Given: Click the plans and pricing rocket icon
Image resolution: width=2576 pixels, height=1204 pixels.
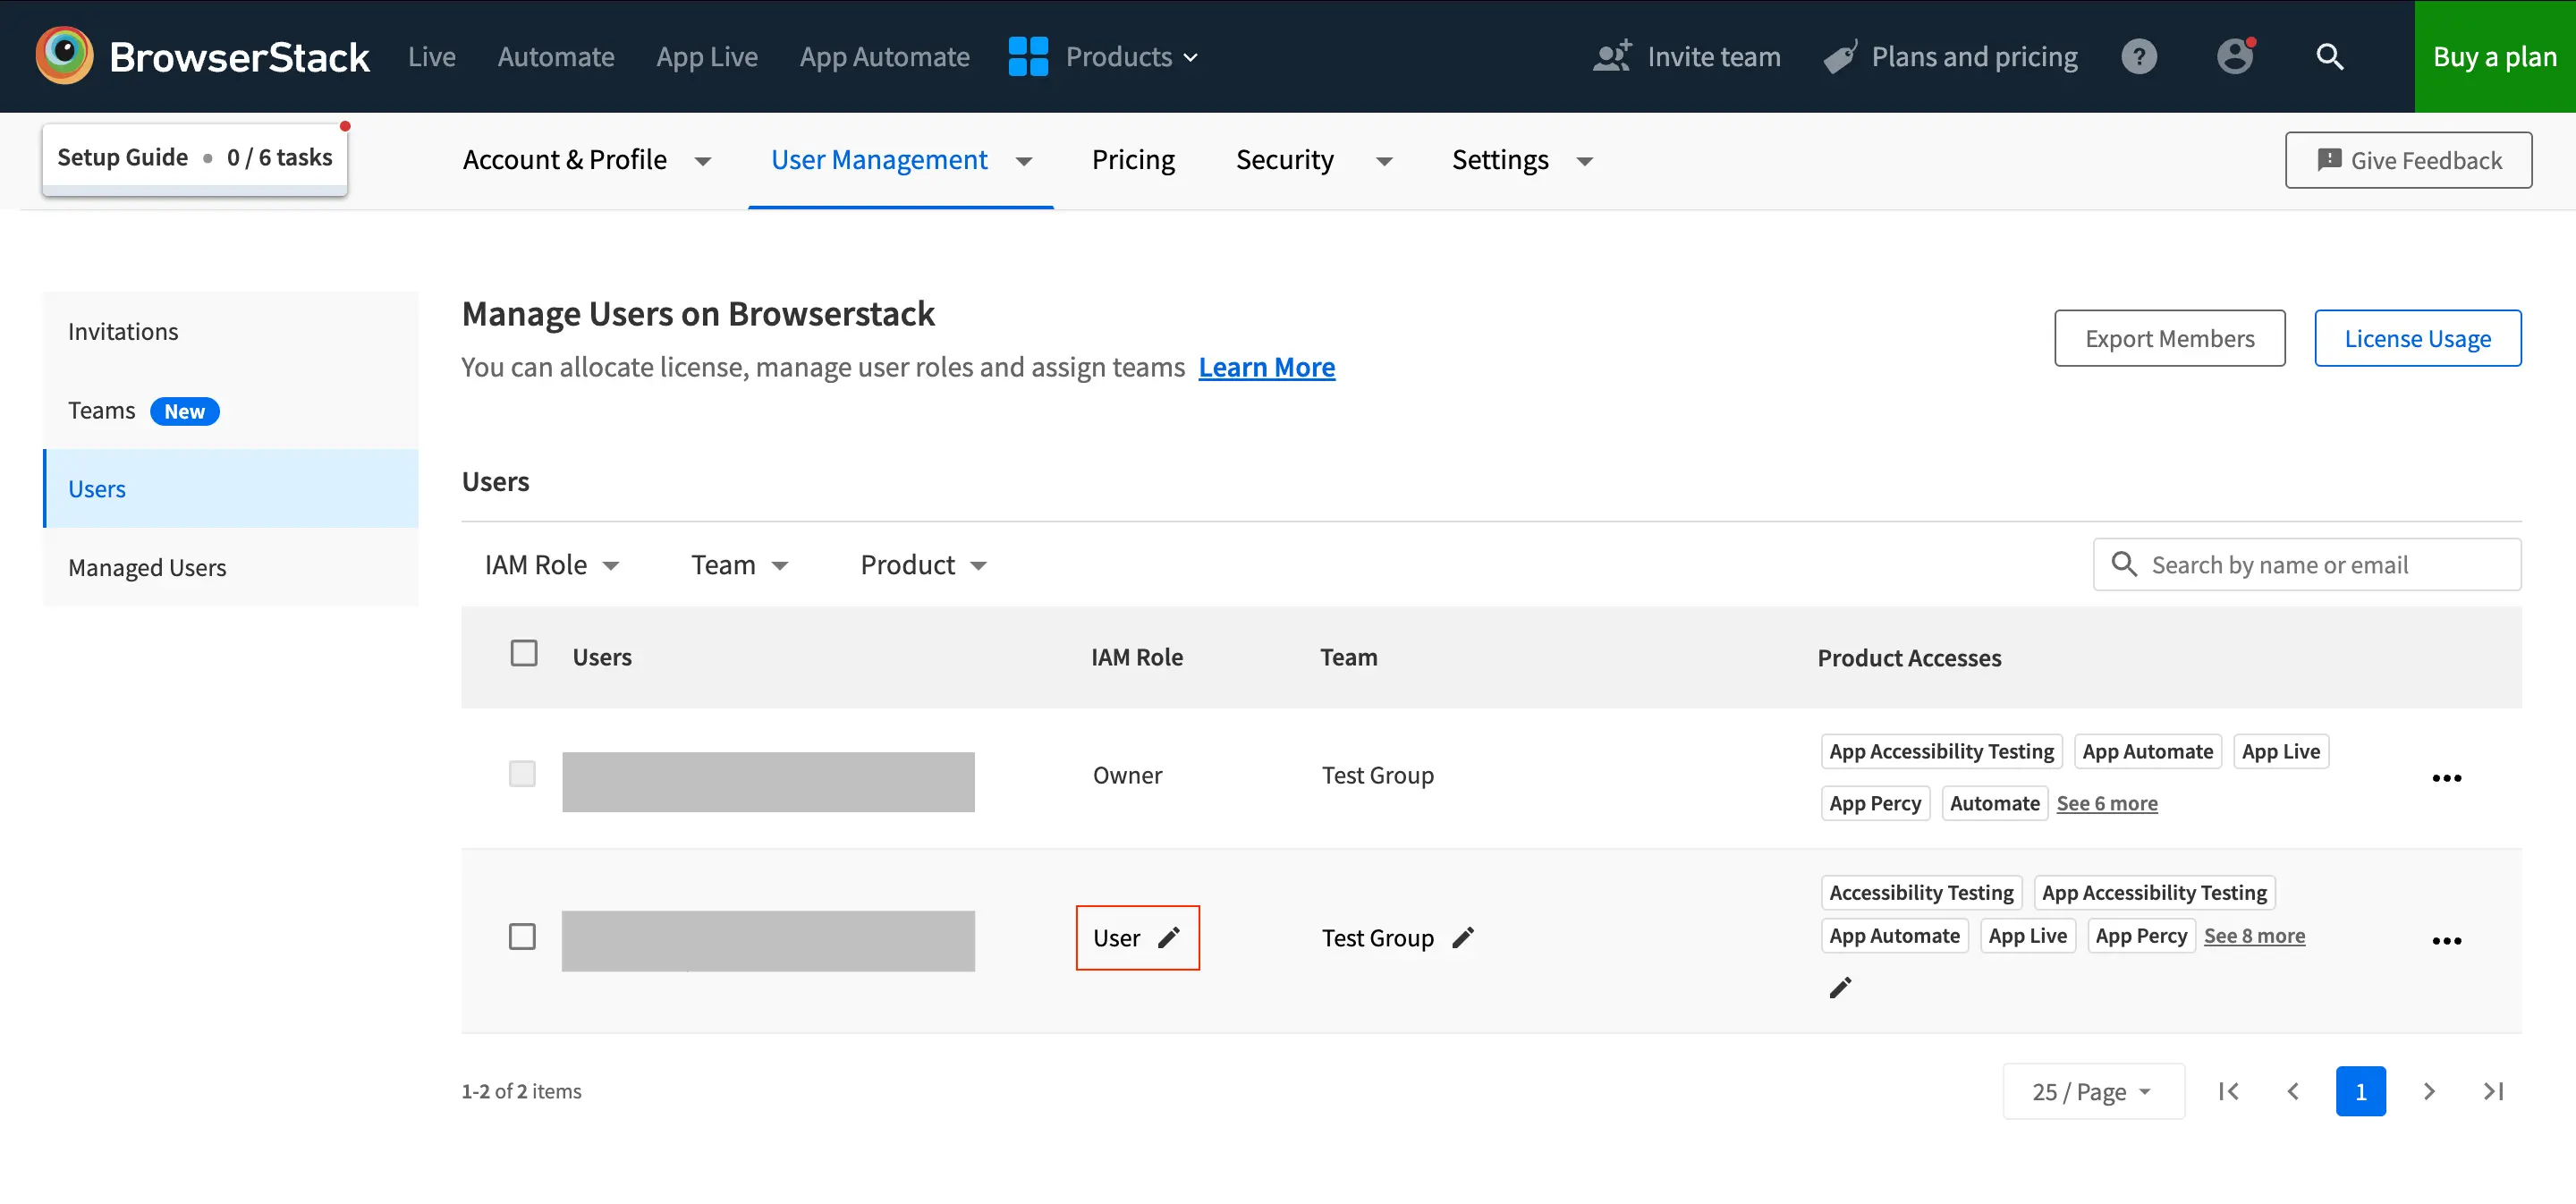Looking at the screenshot, I should pos(1838,55).
